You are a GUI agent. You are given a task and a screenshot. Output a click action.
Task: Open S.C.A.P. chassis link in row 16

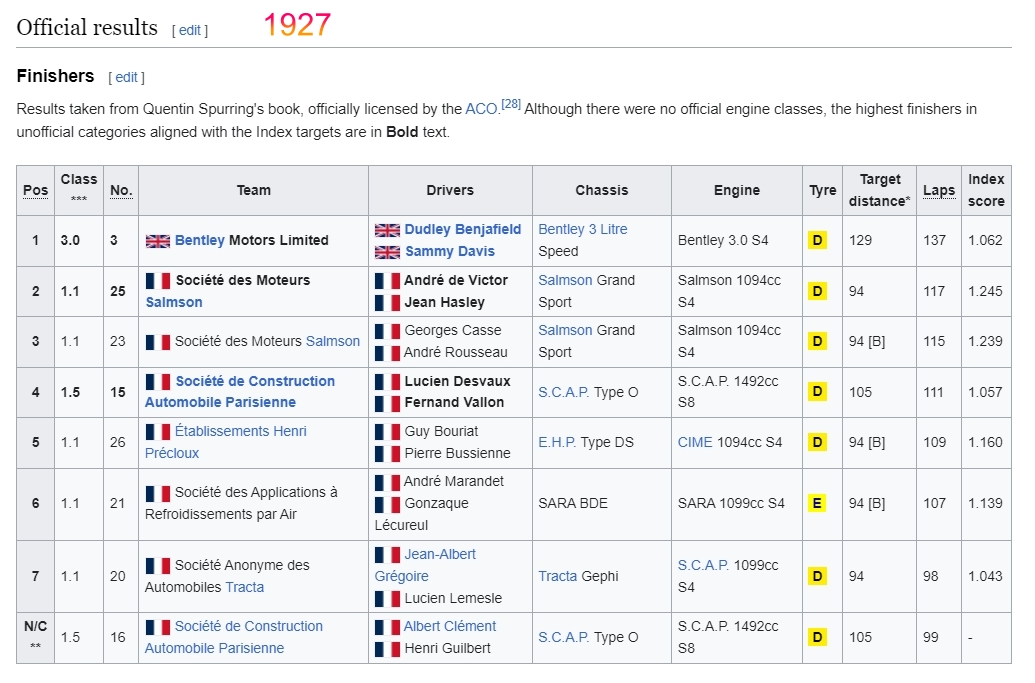click(x=564, y=637)
